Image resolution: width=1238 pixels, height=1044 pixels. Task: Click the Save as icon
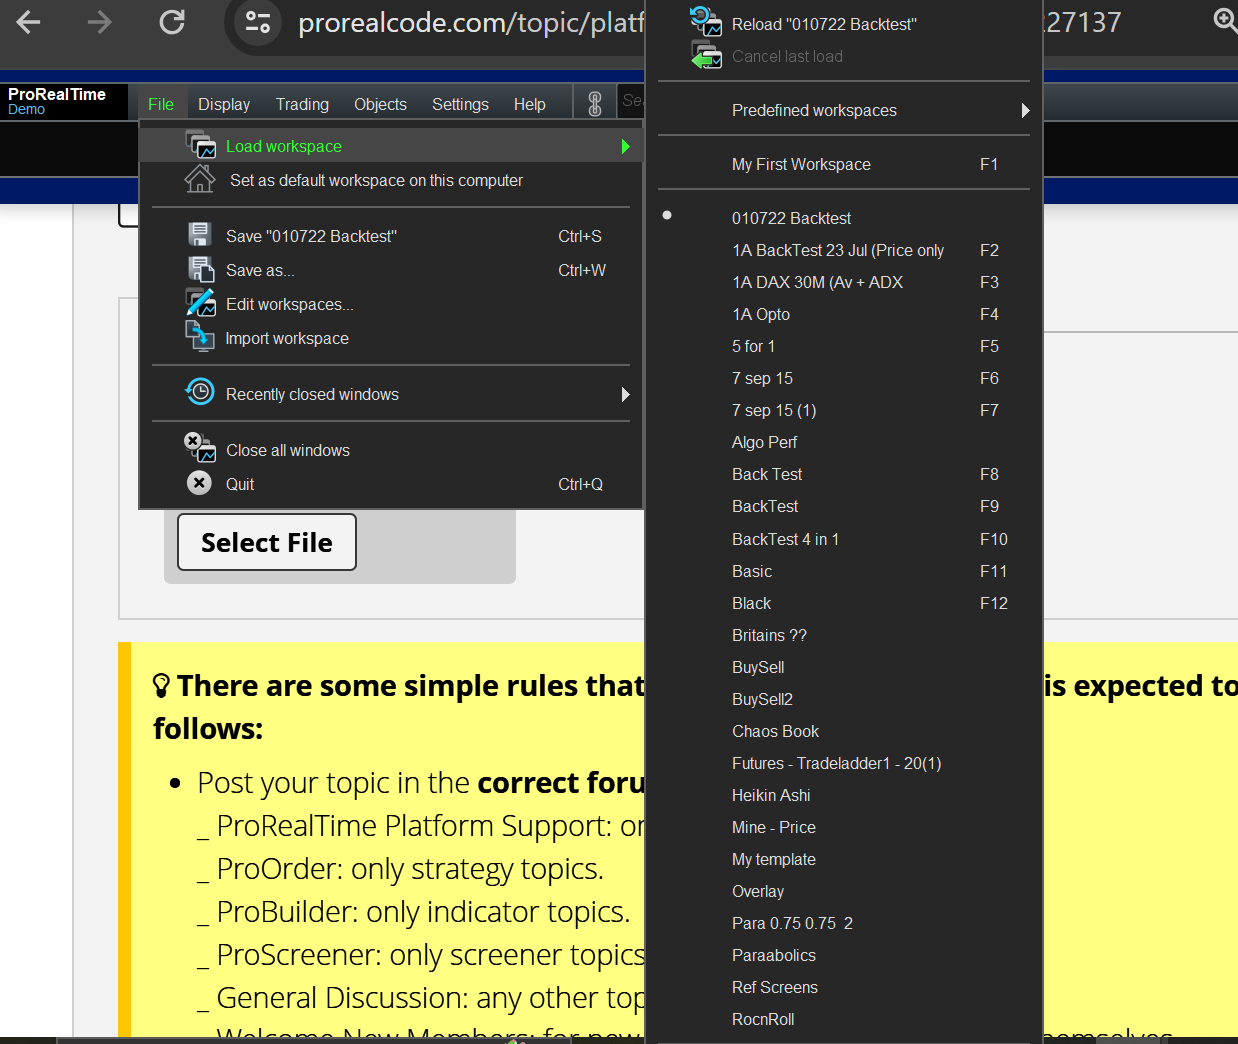click(200, 269)
